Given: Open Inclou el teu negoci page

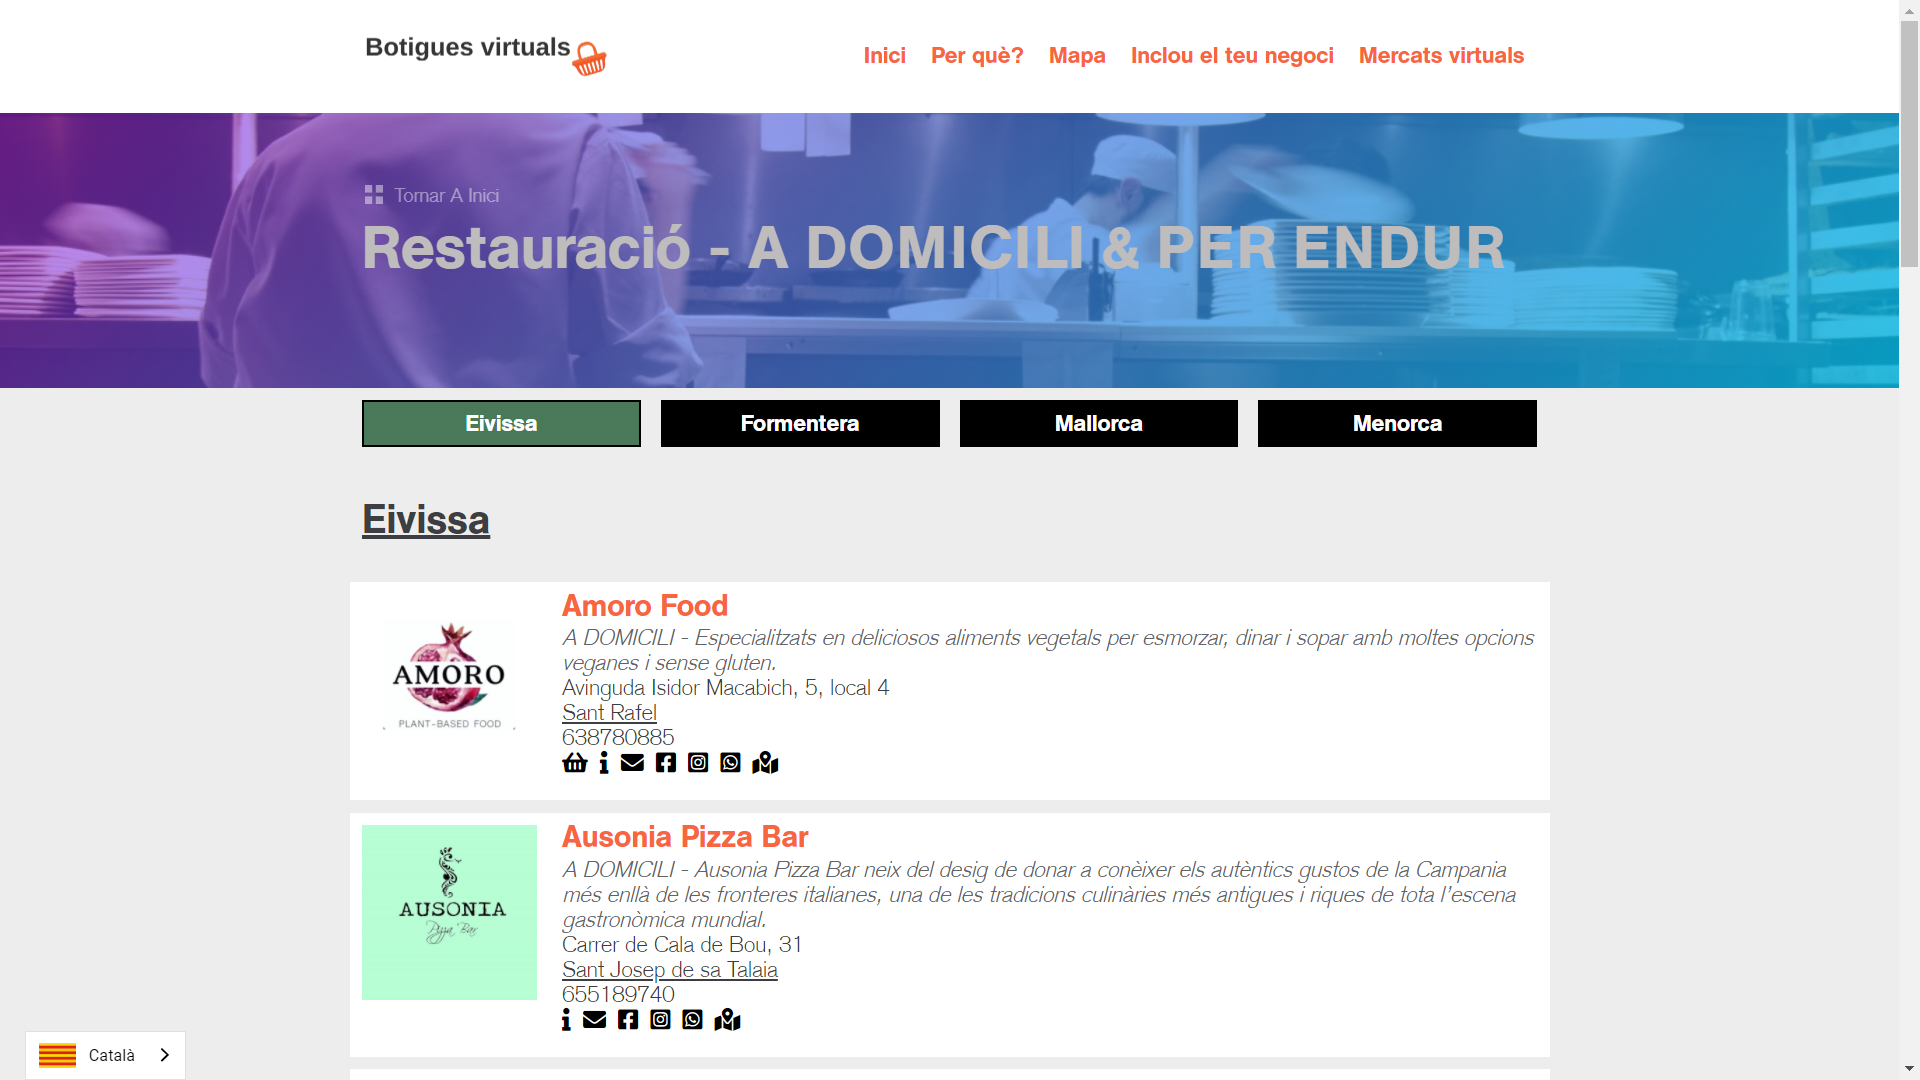Looking at the screenshot, I should [1232, 56].
